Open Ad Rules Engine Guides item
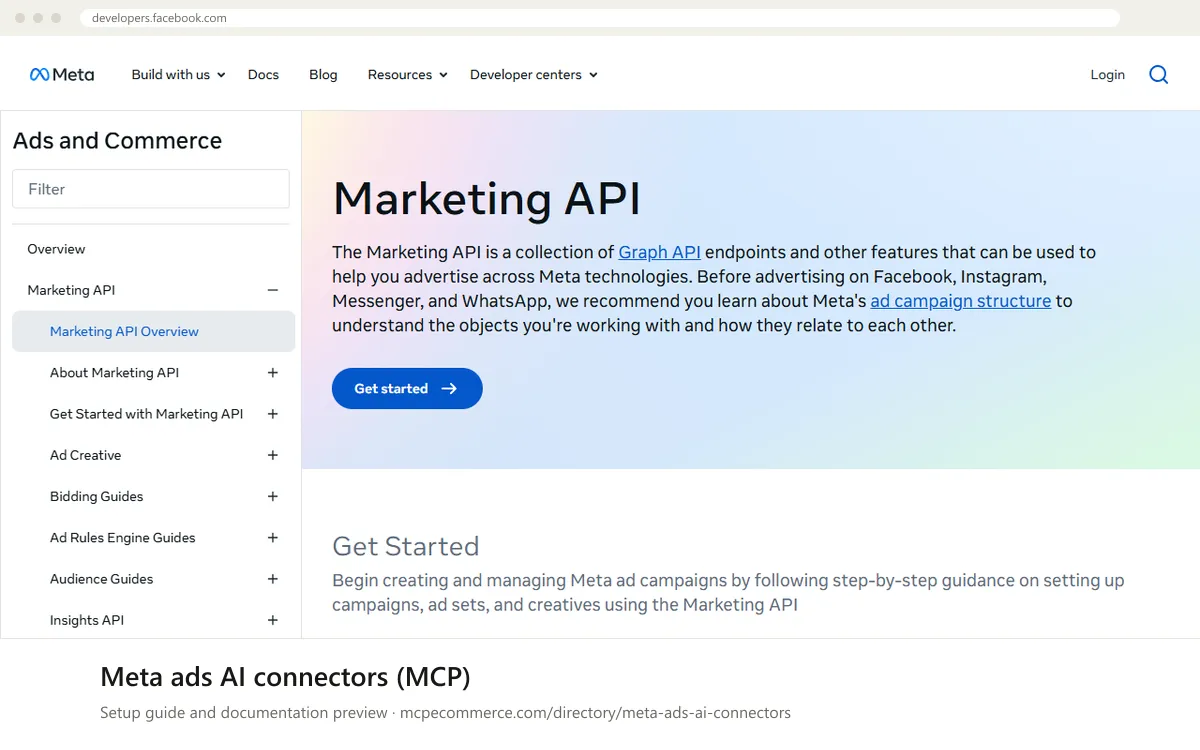Screen dimensions: 1200x750 [122, 538]
